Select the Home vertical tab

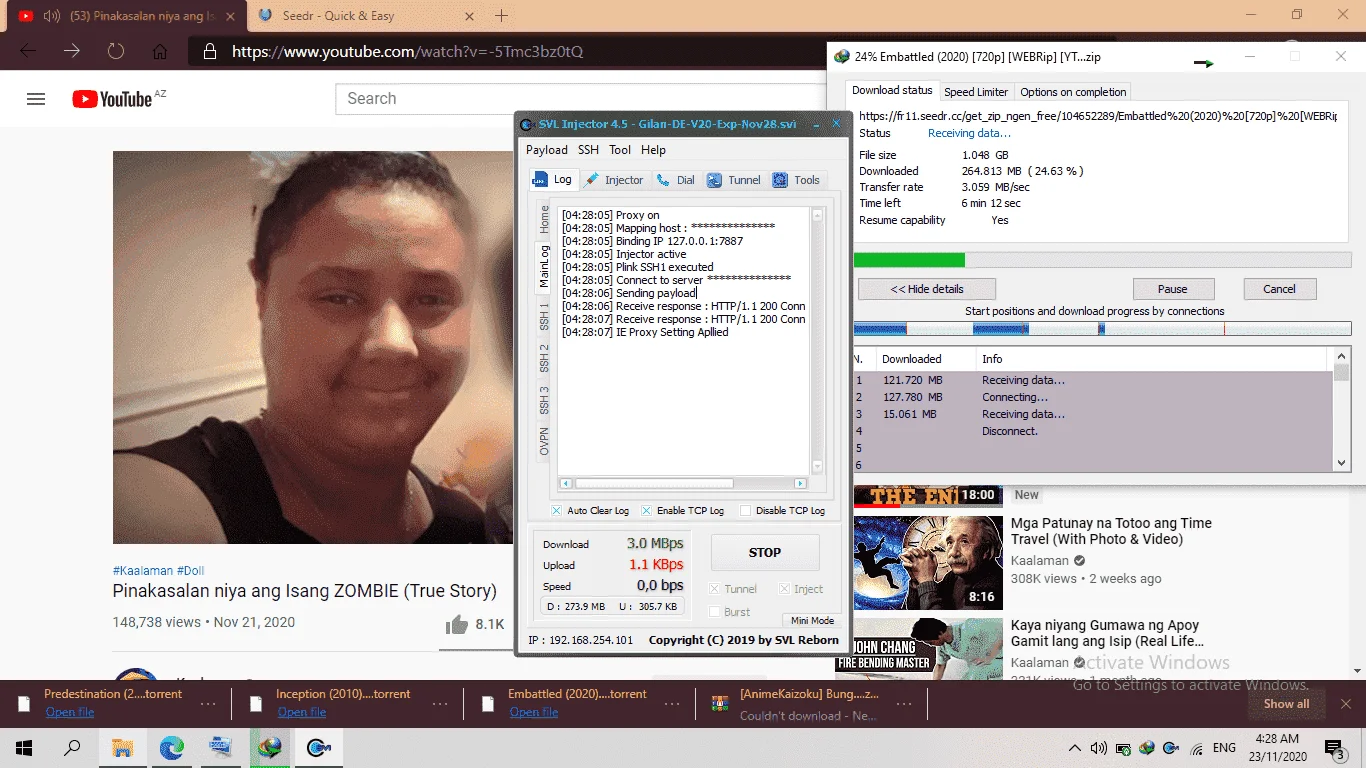coord(544,218)
